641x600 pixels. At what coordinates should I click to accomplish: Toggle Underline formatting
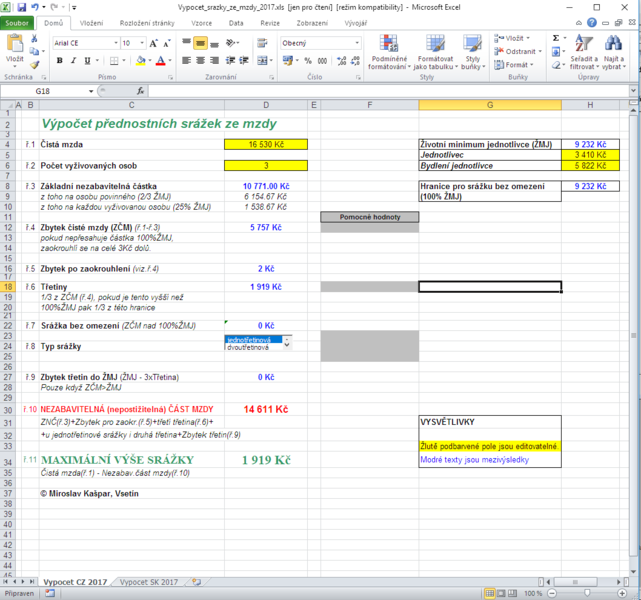point(87,60)
